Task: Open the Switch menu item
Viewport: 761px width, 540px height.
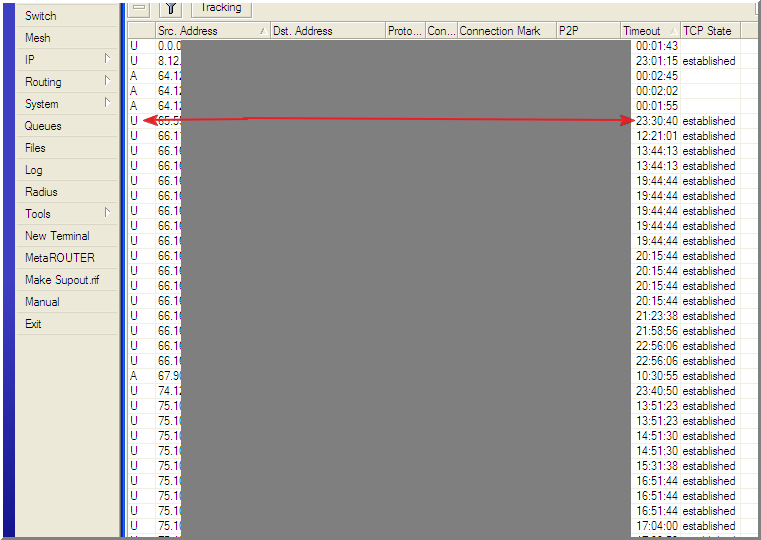Action: (67, 16)
